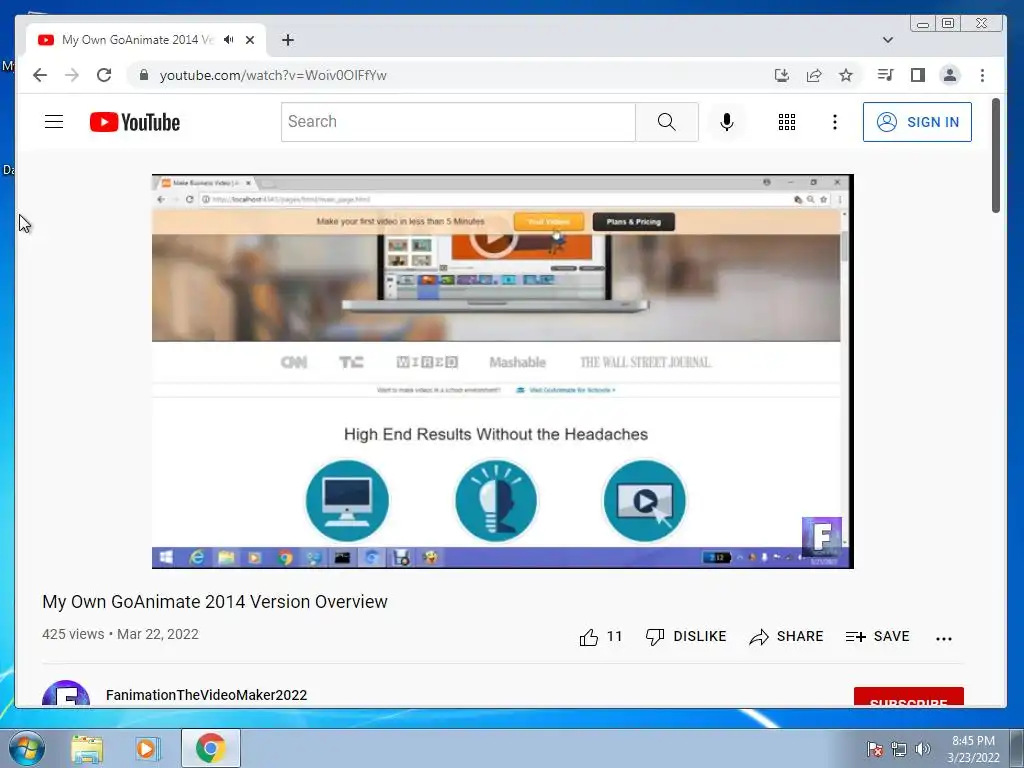Open media controls in Chrome toolbar
This screenshot has width=1024, height=768.
click(886, 75)
